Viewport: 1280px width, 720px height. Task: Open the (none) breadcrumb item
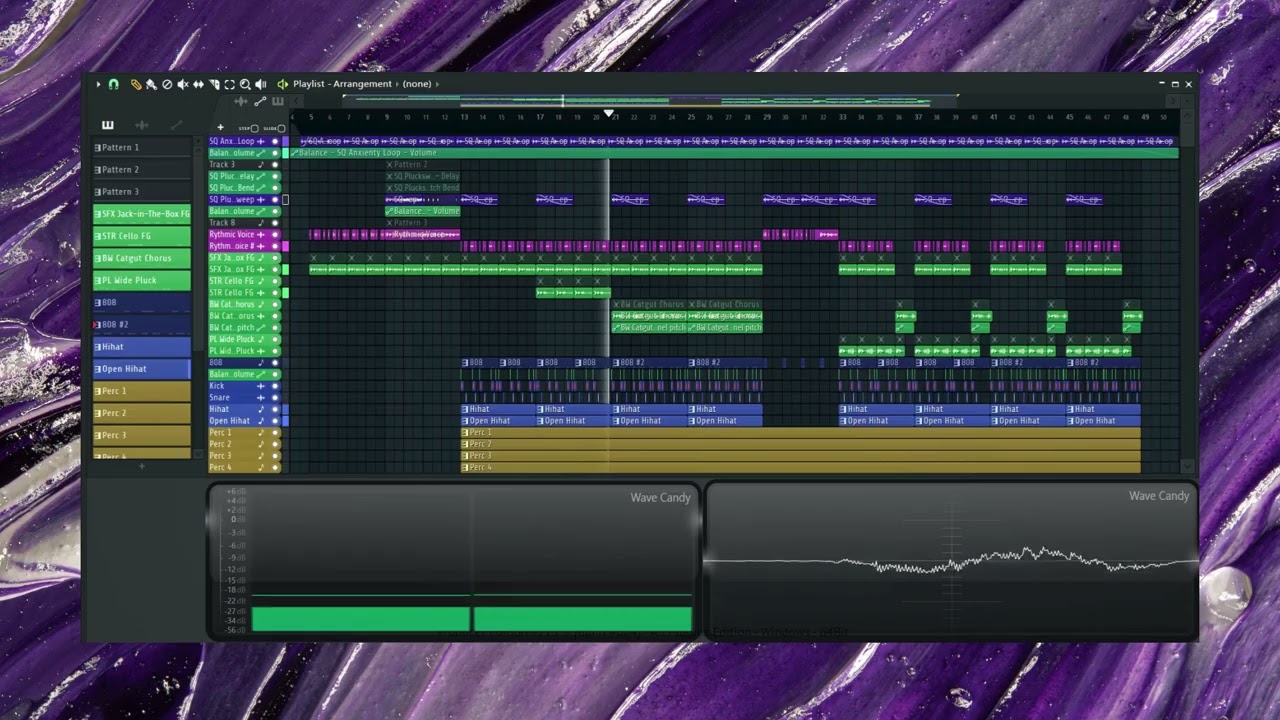tap(417, 84)
